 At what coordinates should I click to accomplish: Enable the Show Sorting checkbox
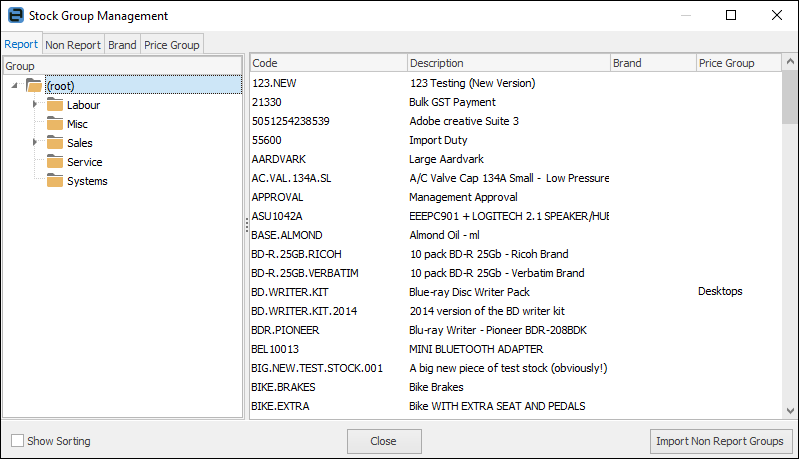click(17, 441)
